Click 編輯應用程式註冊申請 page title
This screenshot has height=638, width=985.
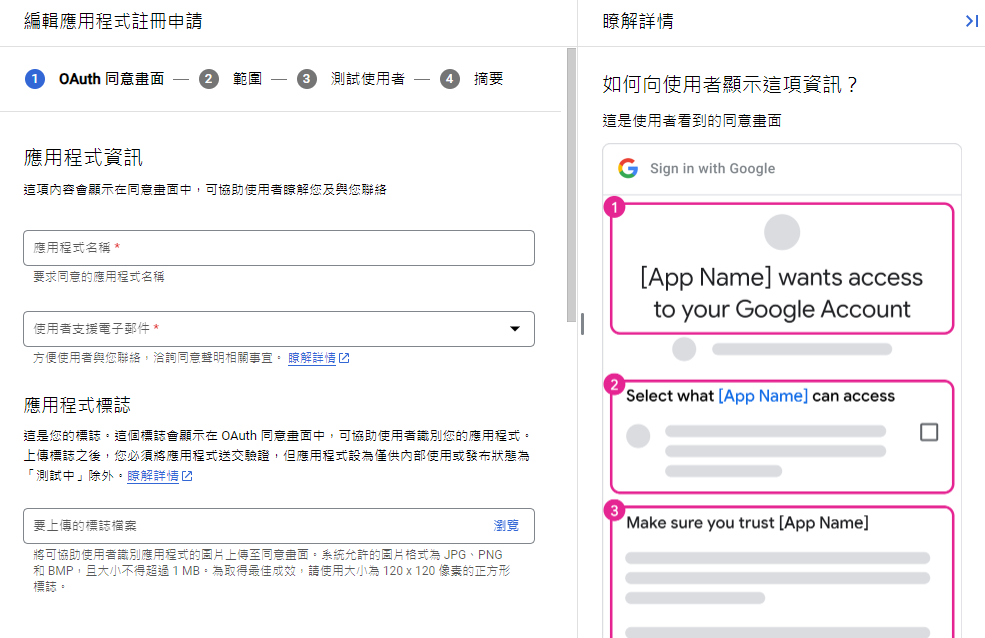[x=113, y=21]
